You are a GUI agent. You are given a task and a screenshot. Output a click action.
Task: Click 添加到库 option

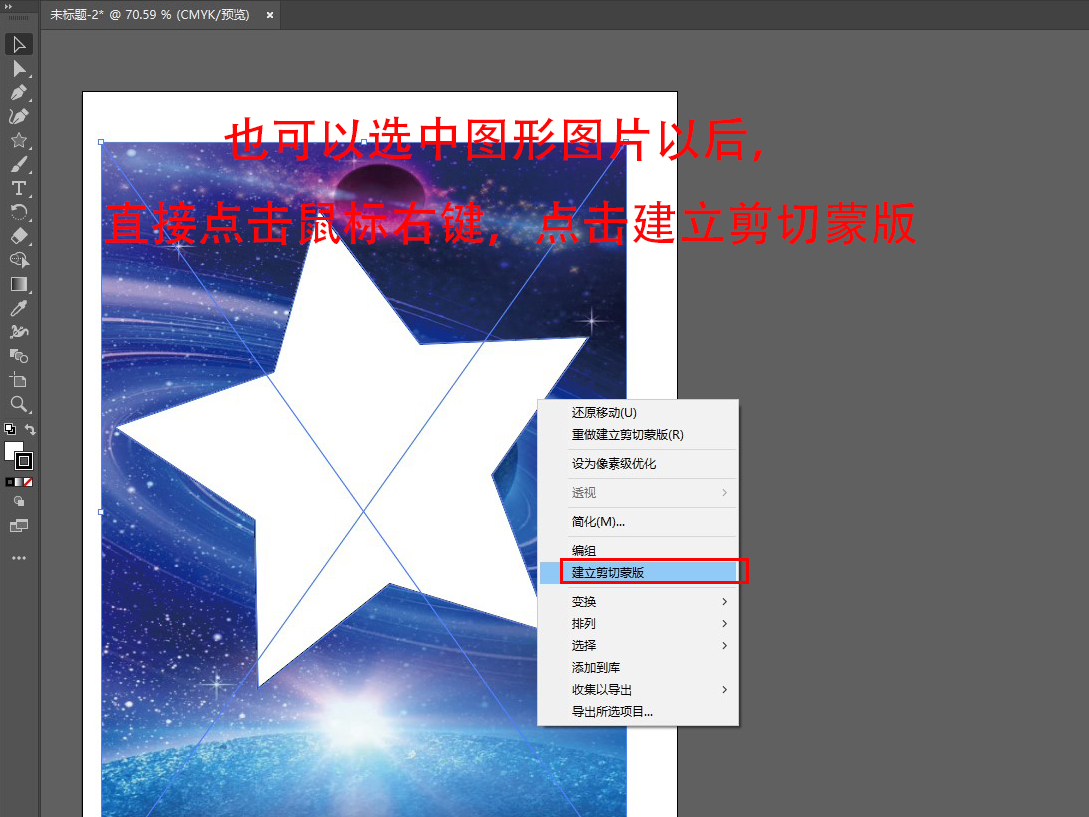pyautogui.click(x=596, y=668)
